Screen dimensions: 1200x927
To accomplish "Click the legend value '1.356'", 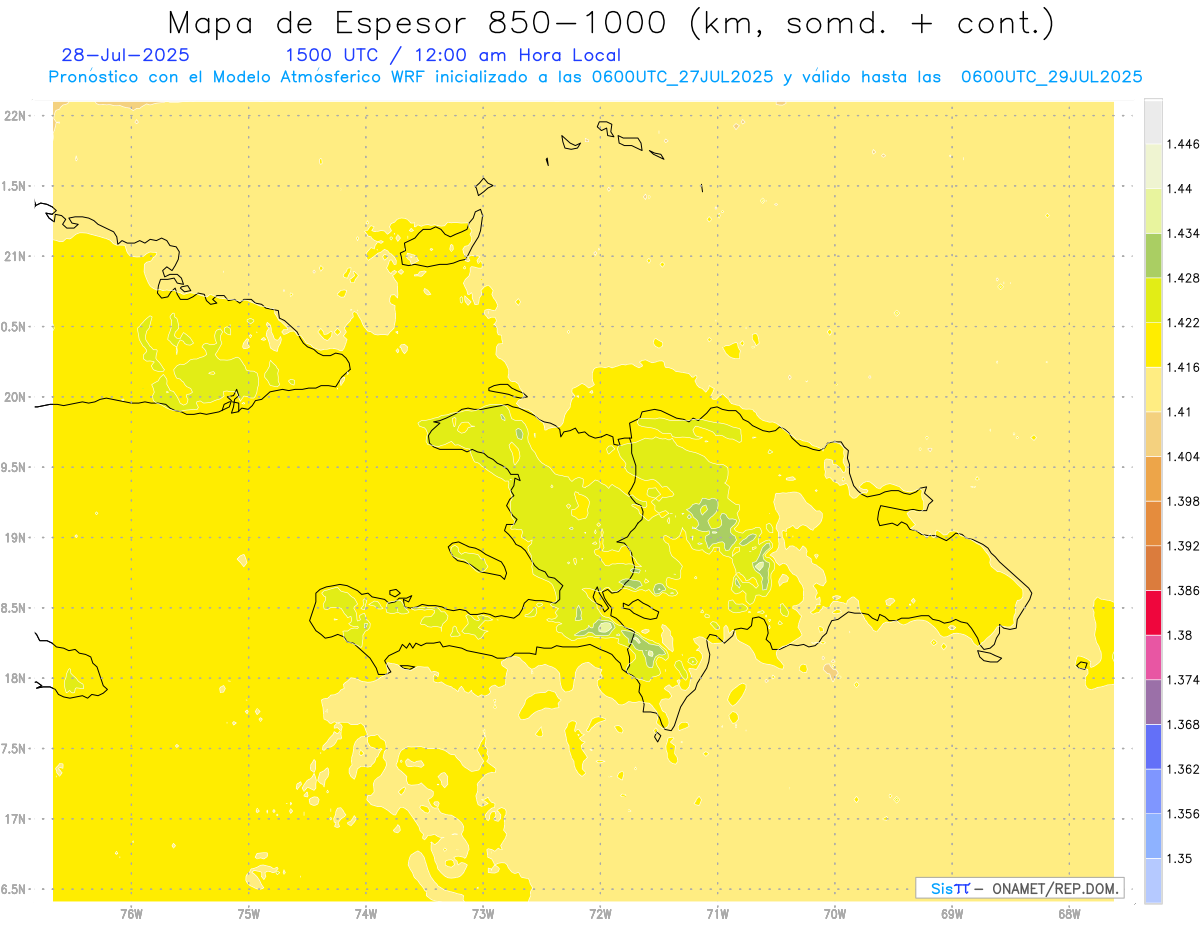I will [x=1183, y=814].
